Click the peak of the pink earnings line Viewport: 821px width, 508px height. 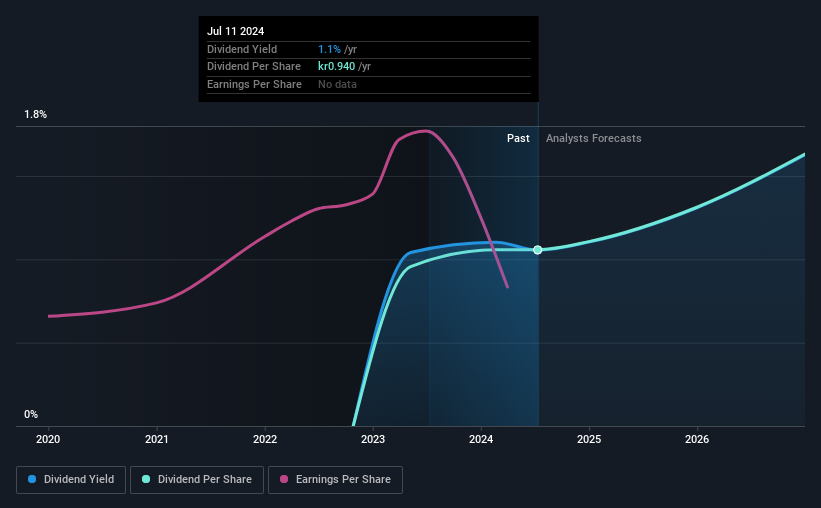click(x=427, y=131)
